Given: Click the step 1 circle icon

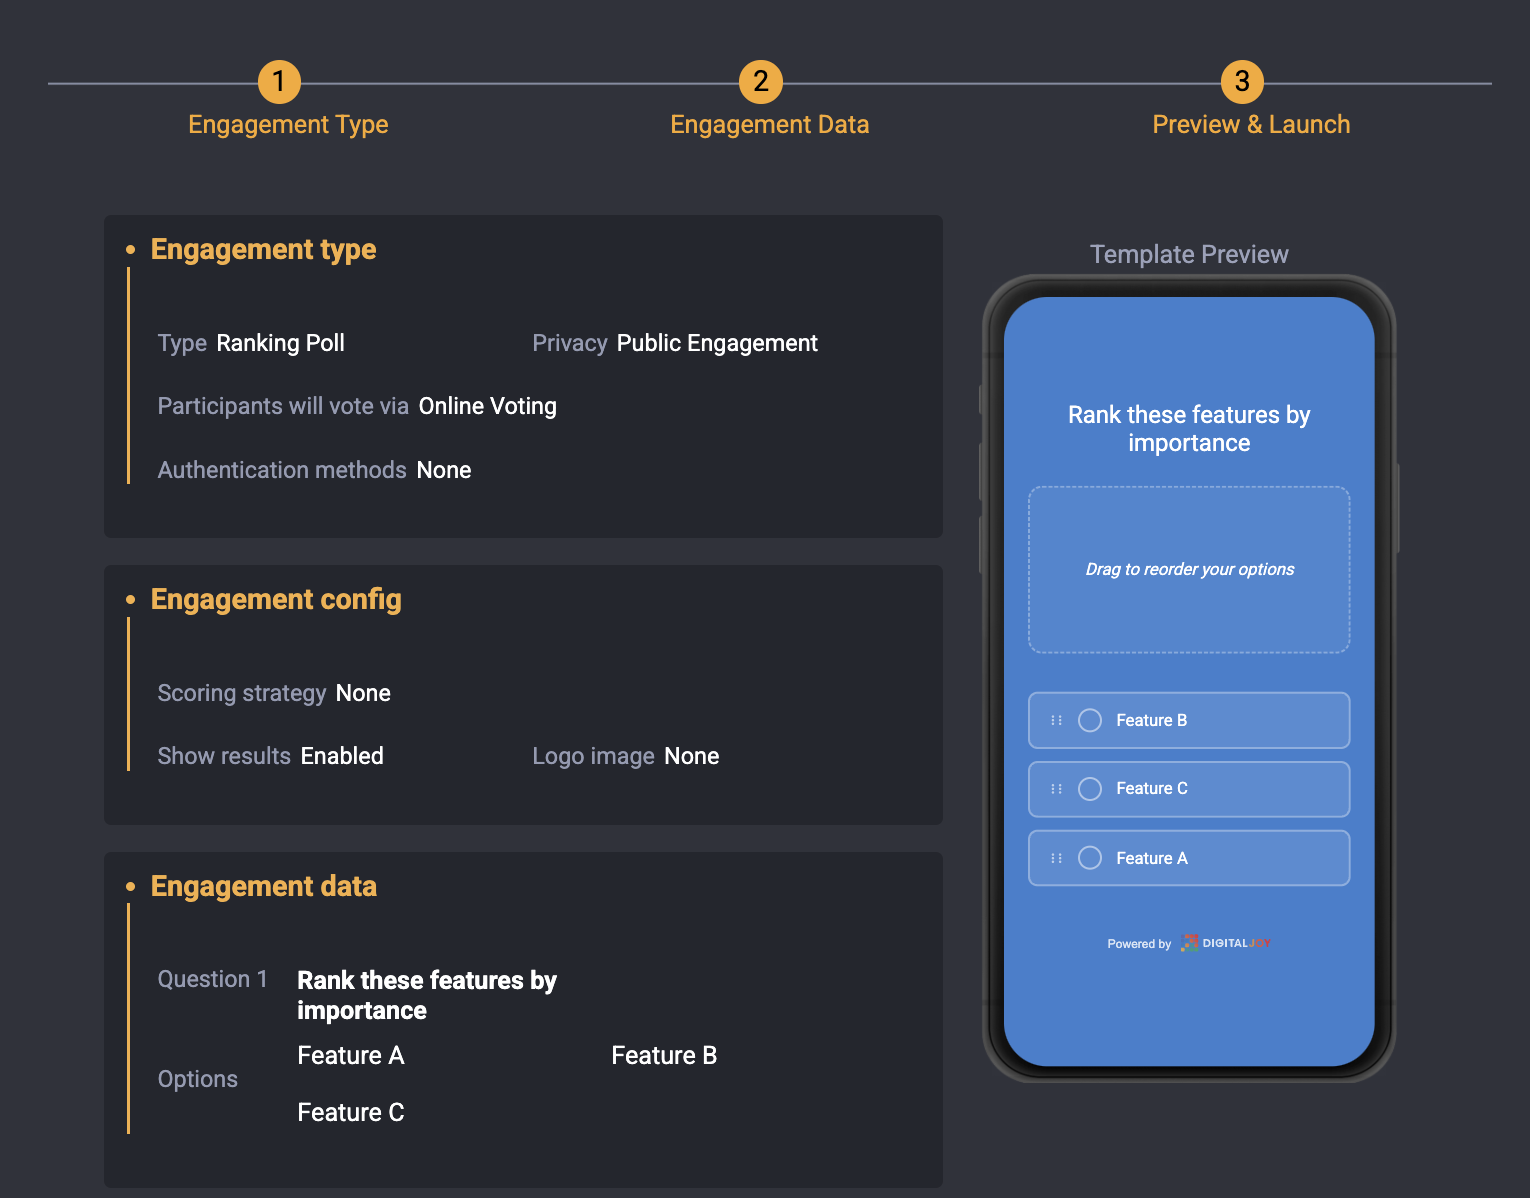Looking at the screenshot, I should 279,82.
